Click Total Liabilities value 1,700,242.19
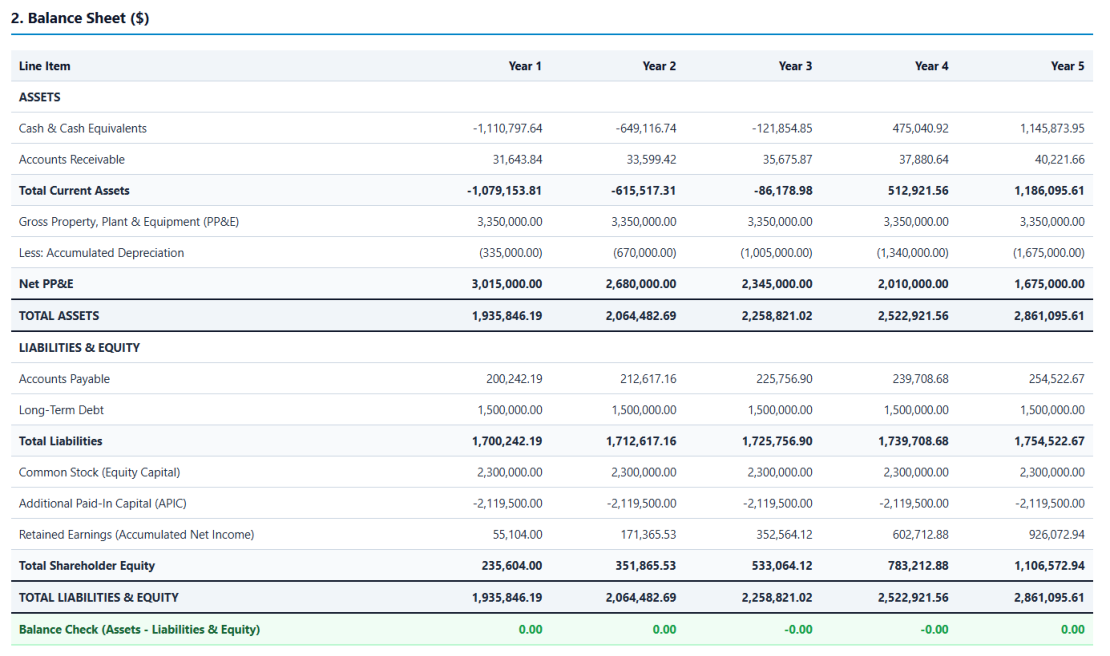Screen dimensions: 1110x656 pyautogui.click(x=507, y=441)
